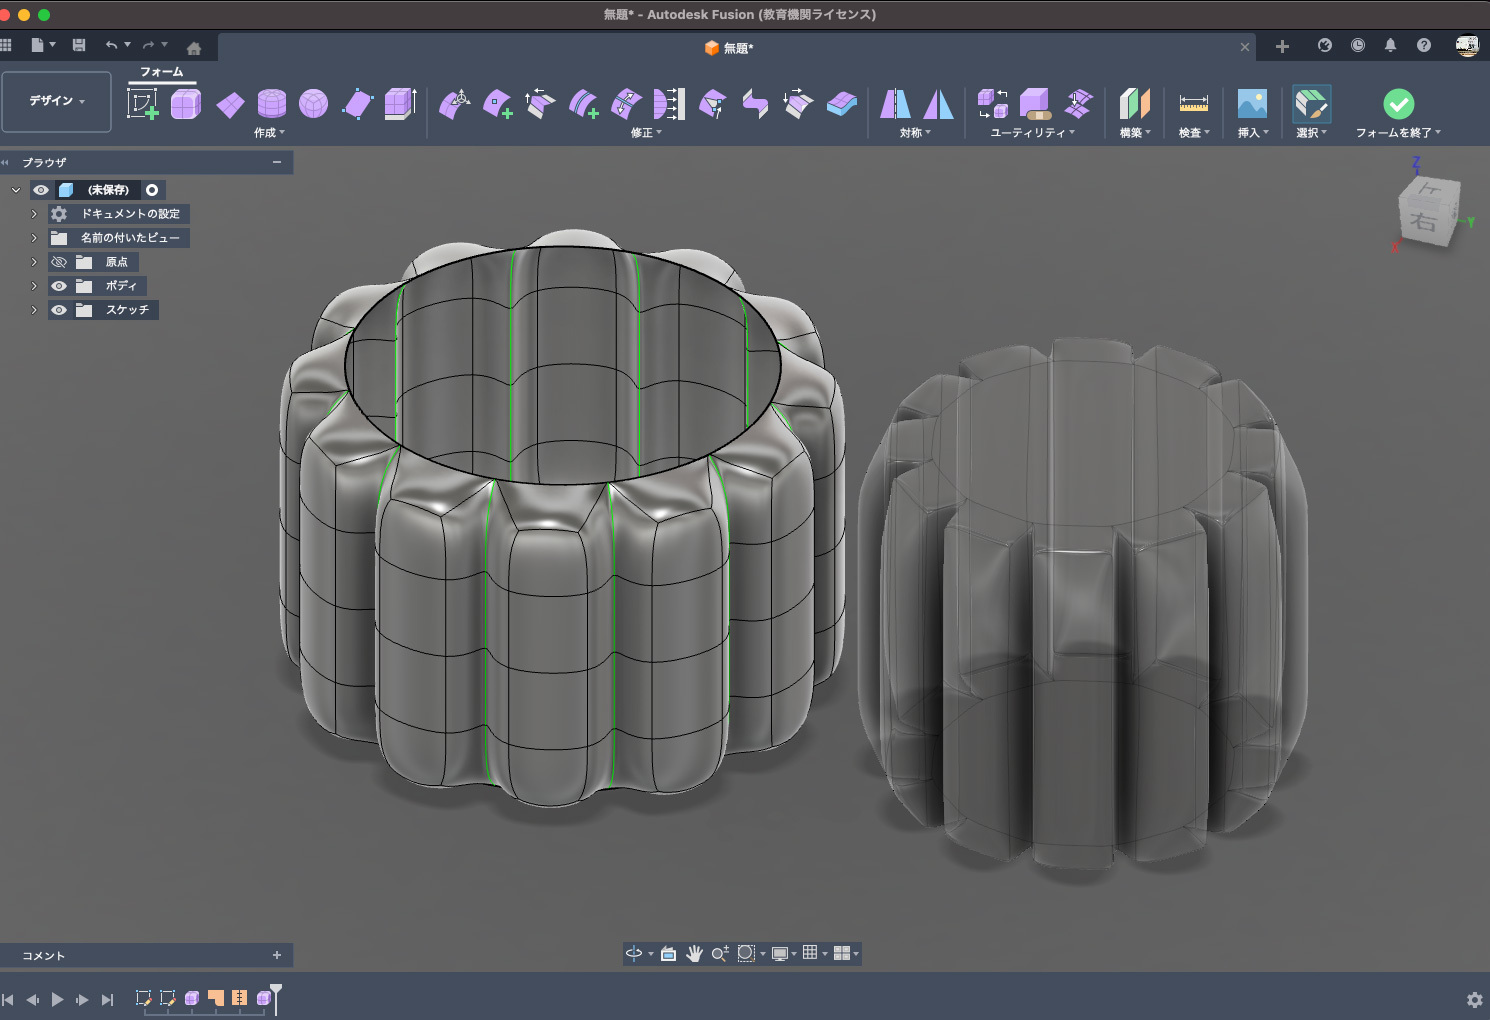Click the フォームを終了 finish button
The width and height of the screenshot is (1490, 1020).
(x=1398, y=104)
